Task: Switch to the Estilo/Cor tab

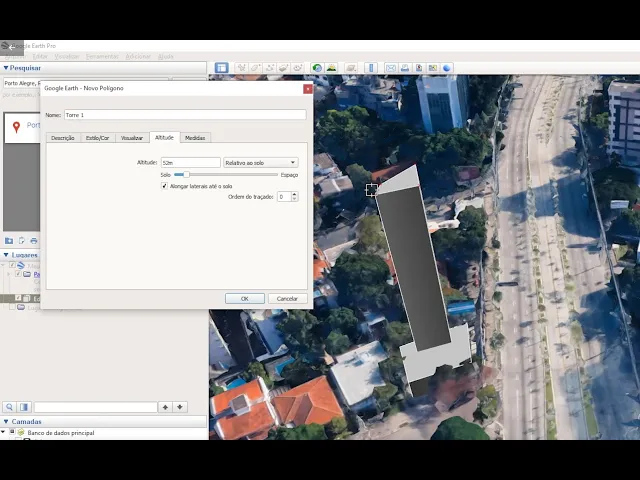Action: tap(98, 138)
